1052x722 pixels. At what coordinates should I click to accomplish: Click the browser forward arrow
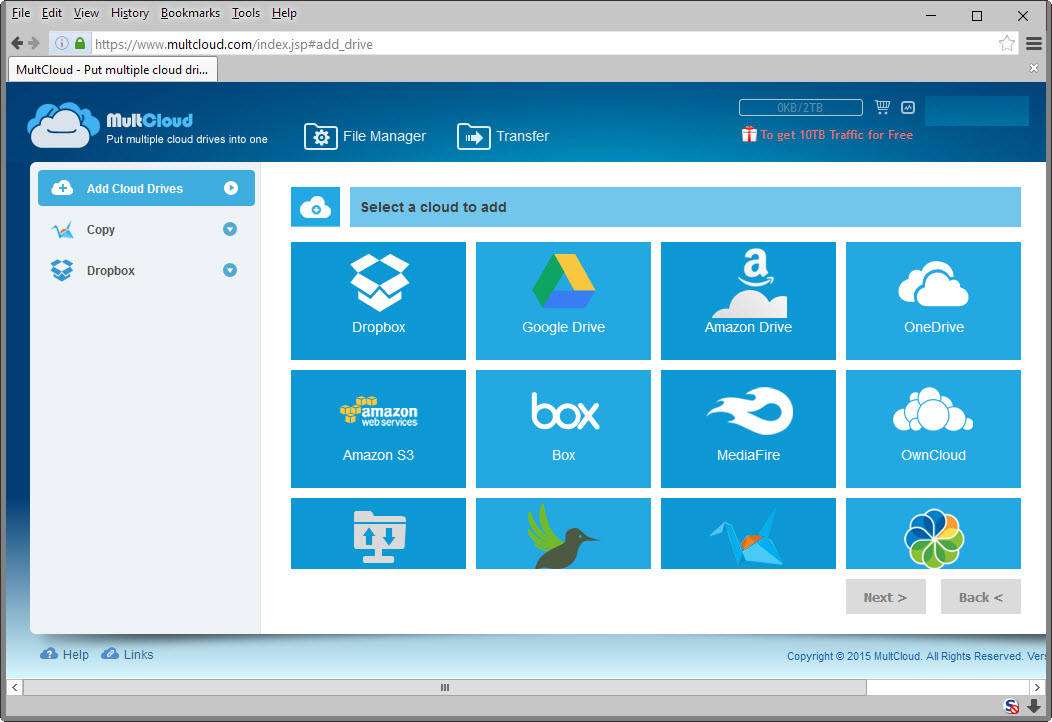point(34,44)
